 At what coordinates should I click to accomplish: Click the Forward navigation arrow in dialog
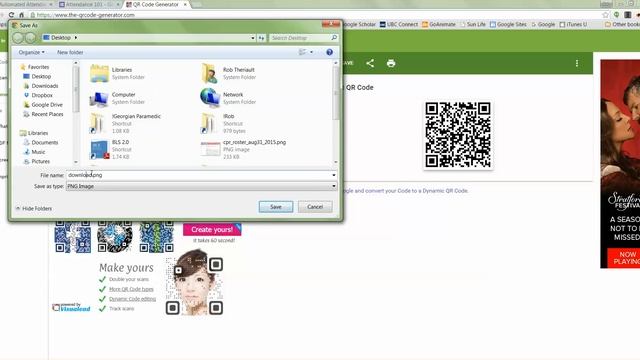pyautogui.click(x=31, y=38)
